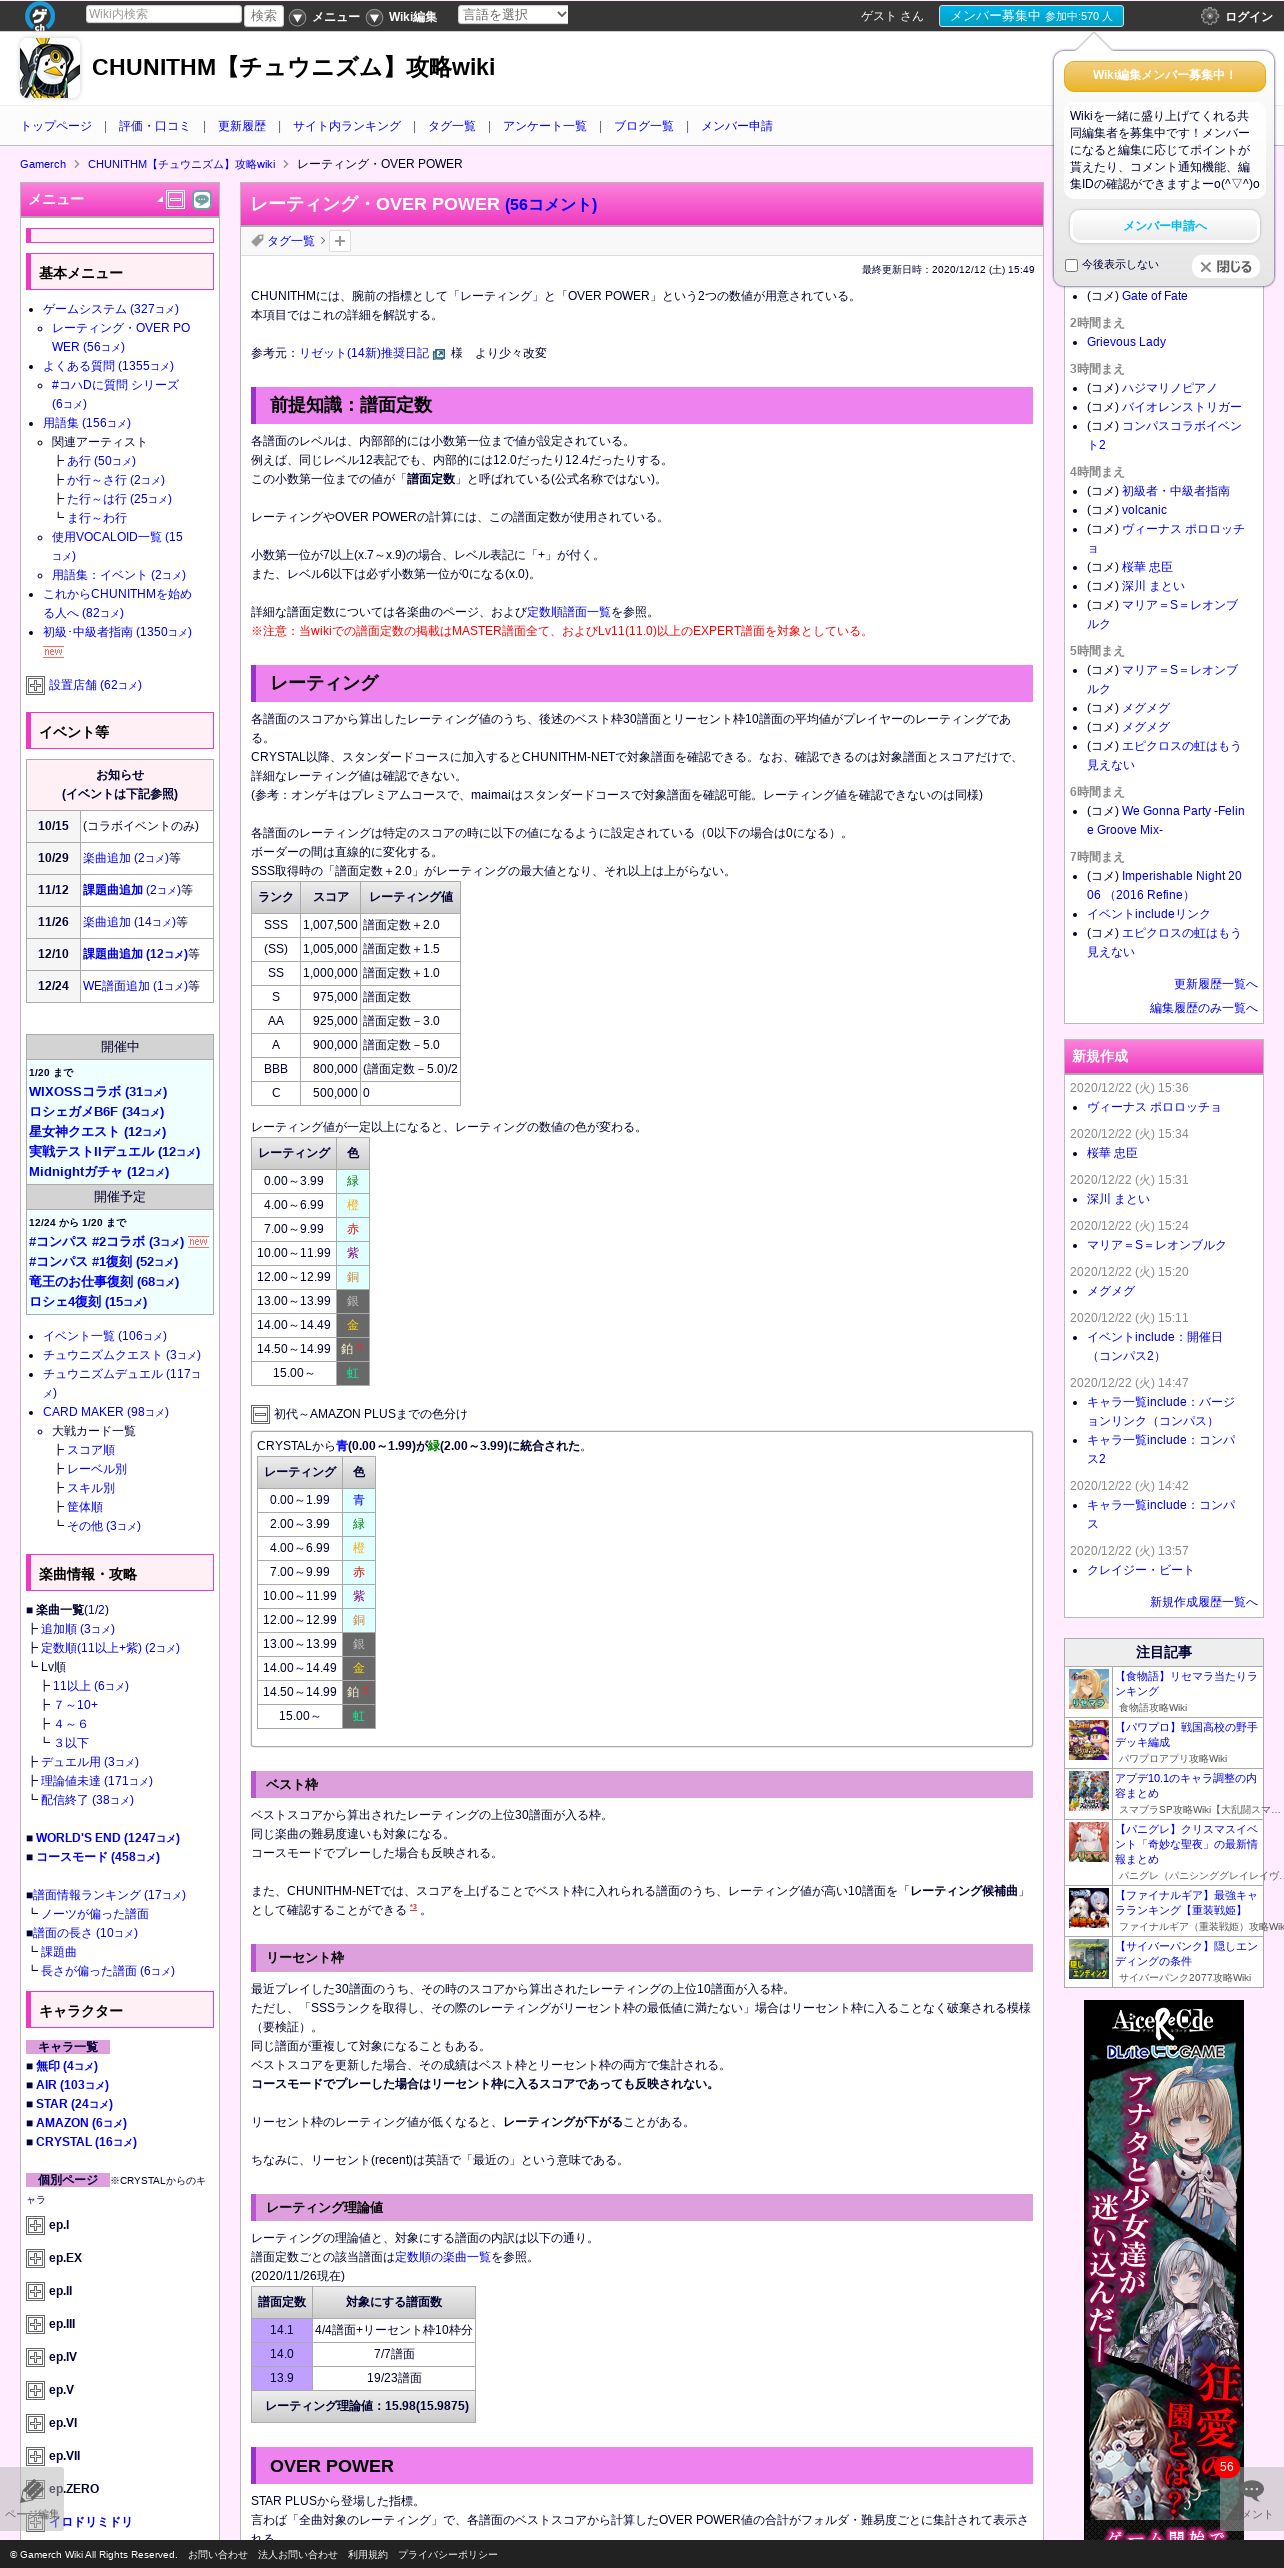Image resolution: width=1284 pixels, height=2568 pixels.
Task: Open the ファイナルギア 最強キャラランキング thumbnail
Action: [1089, 1908]
